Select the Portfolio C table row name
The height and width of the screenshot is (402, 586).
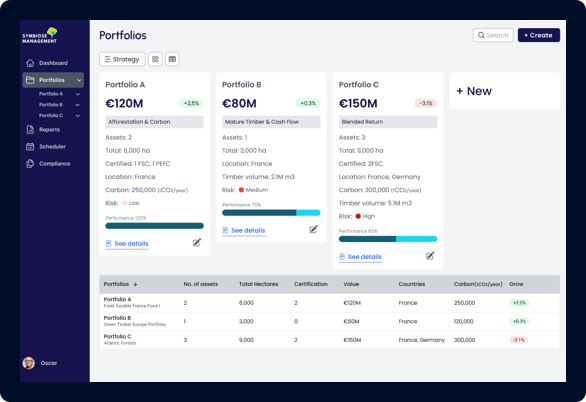117,336
